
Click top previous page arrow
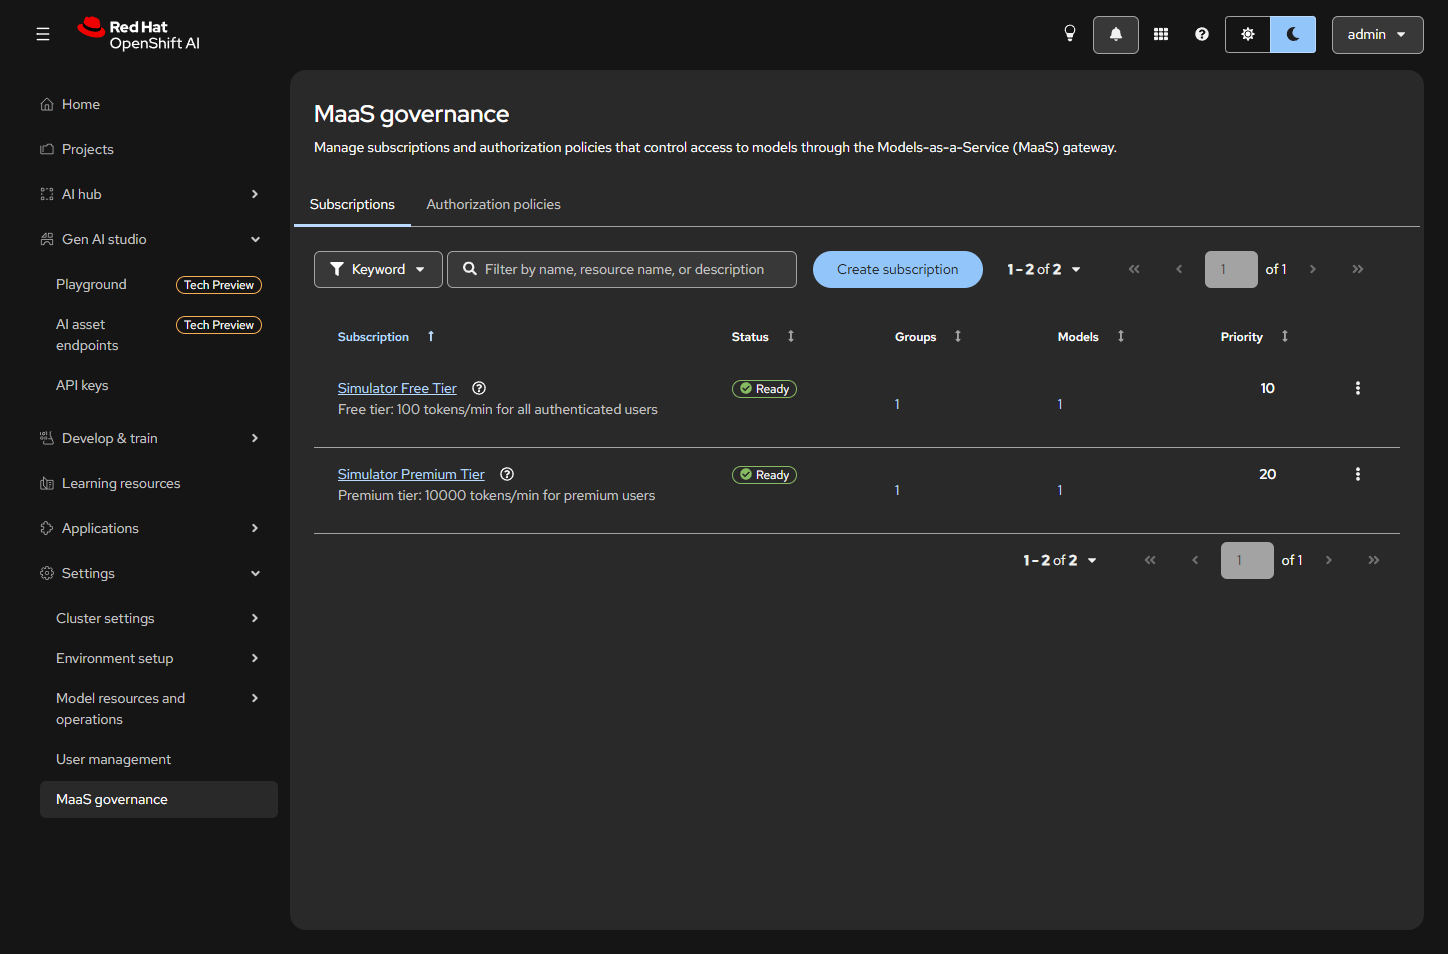(1179, 269)
